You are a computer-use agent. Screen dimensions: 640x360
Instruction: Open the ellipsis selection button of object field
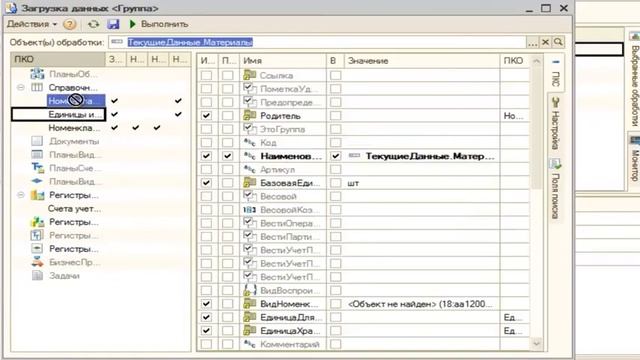(532, 42)
